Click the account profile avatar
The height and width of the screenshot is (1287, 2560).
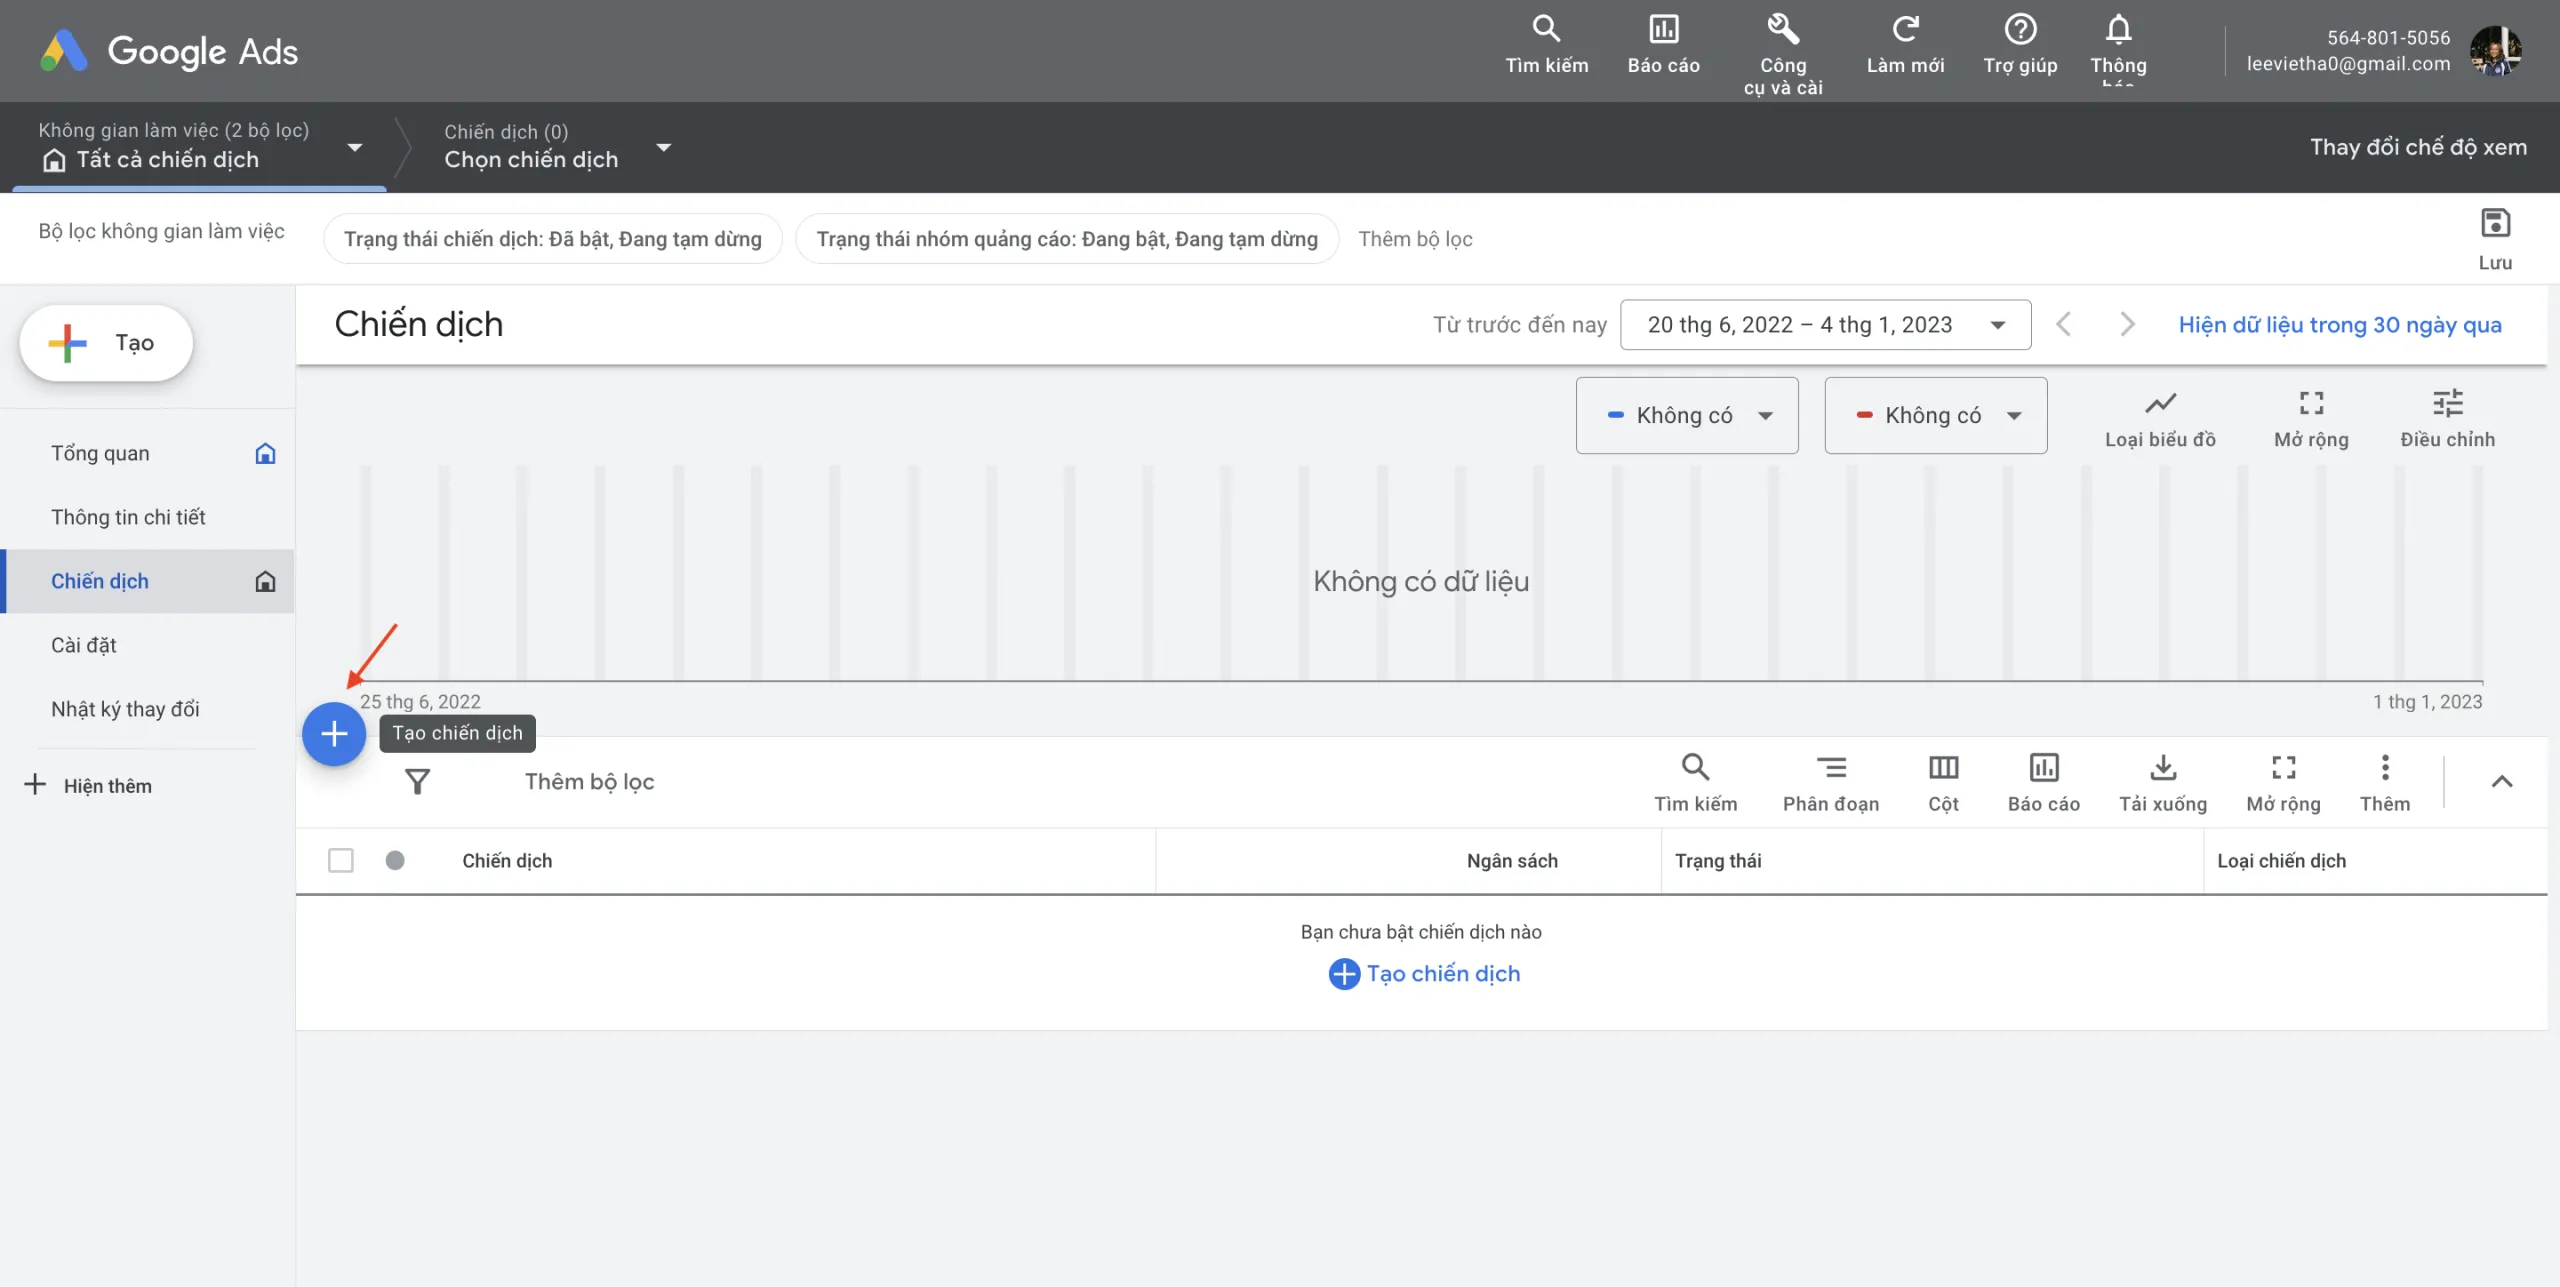coord(2494,50)
